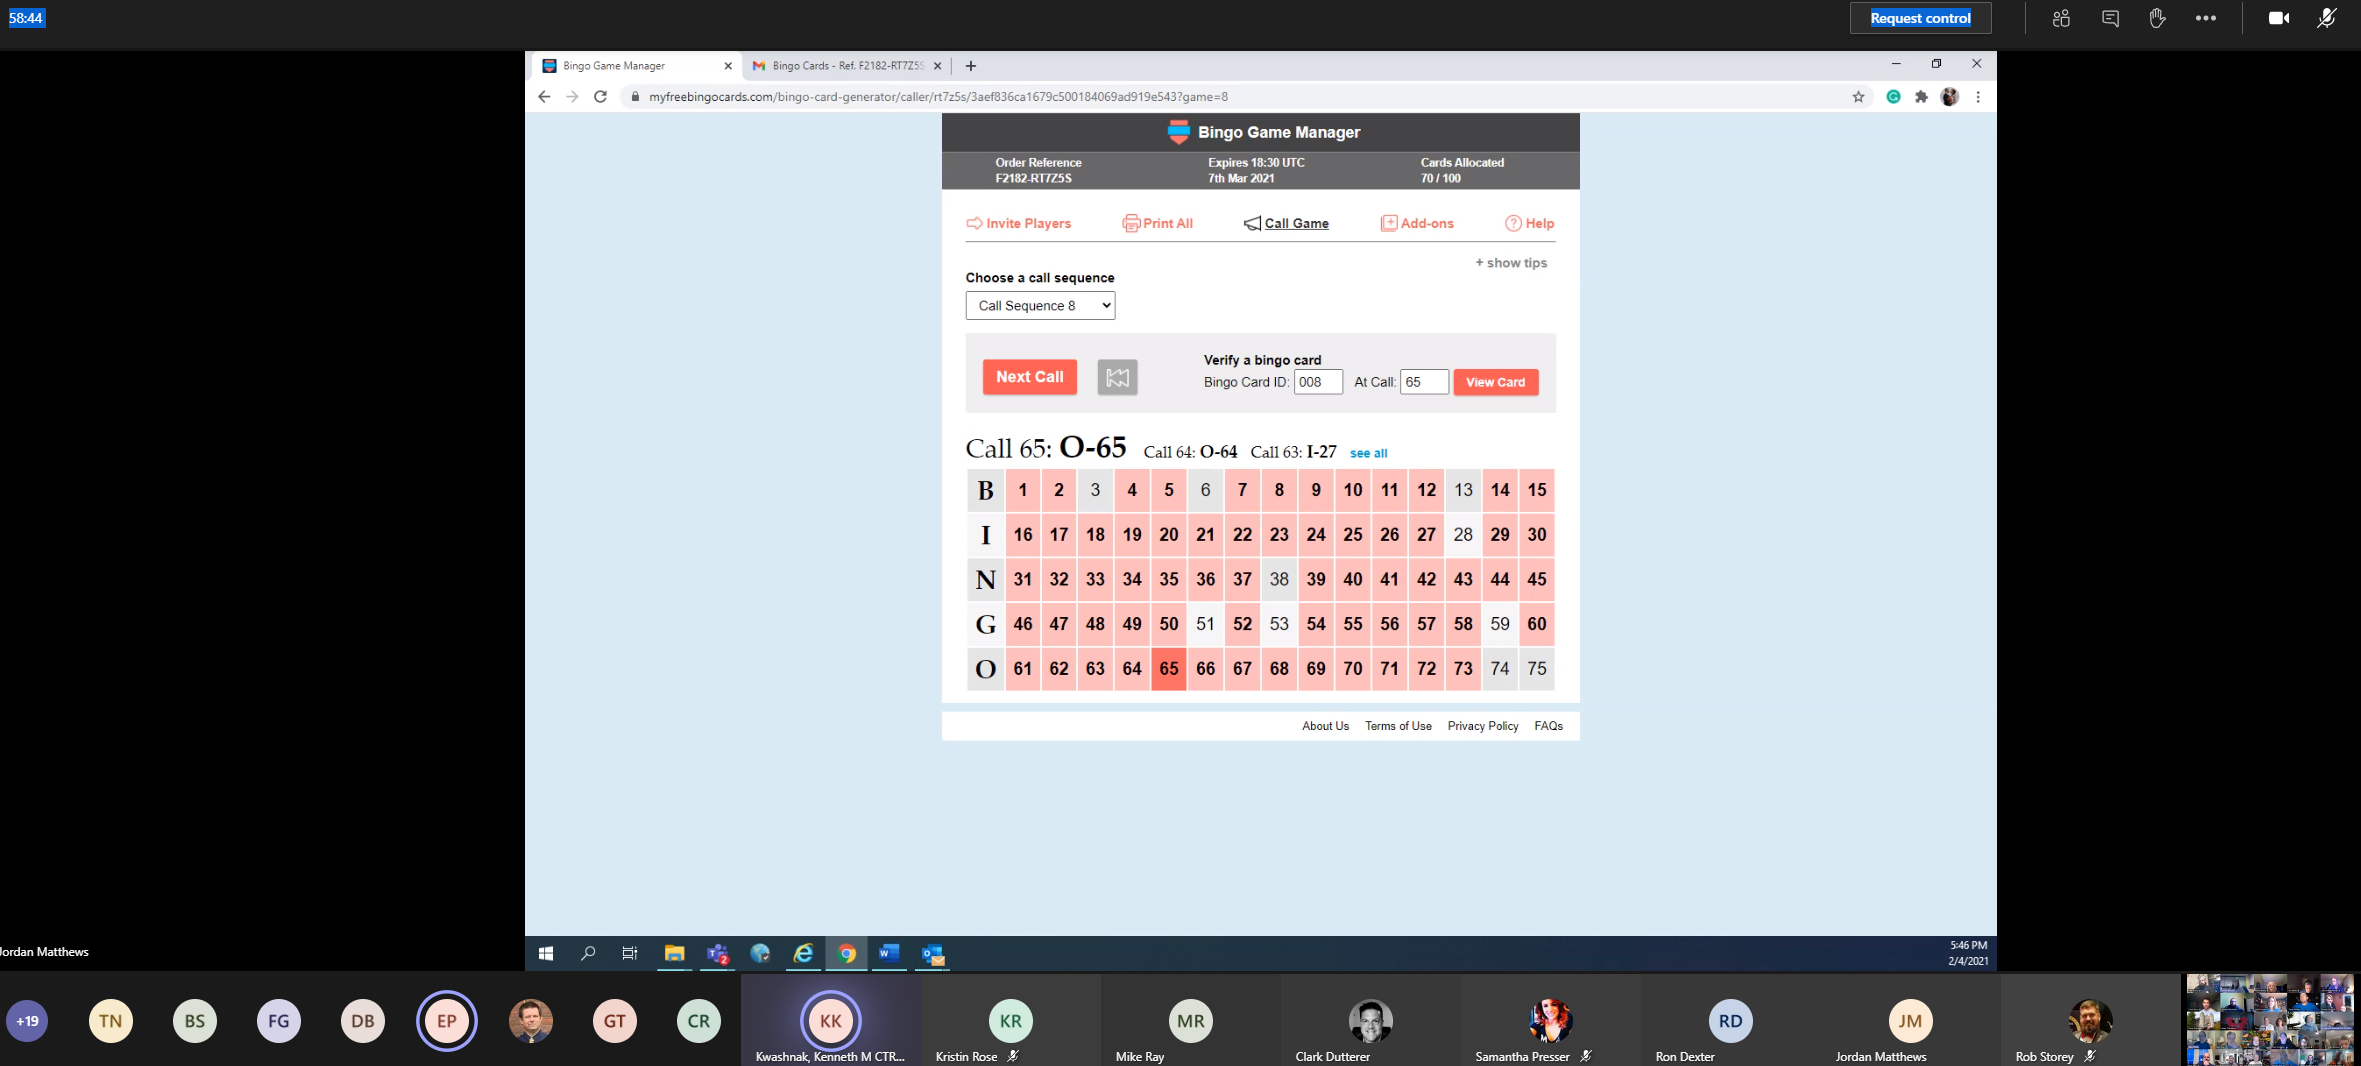Viewport: 2361px width, 1066px height.
Task: Select the EP participant avatar
Action: [446, 1021]
